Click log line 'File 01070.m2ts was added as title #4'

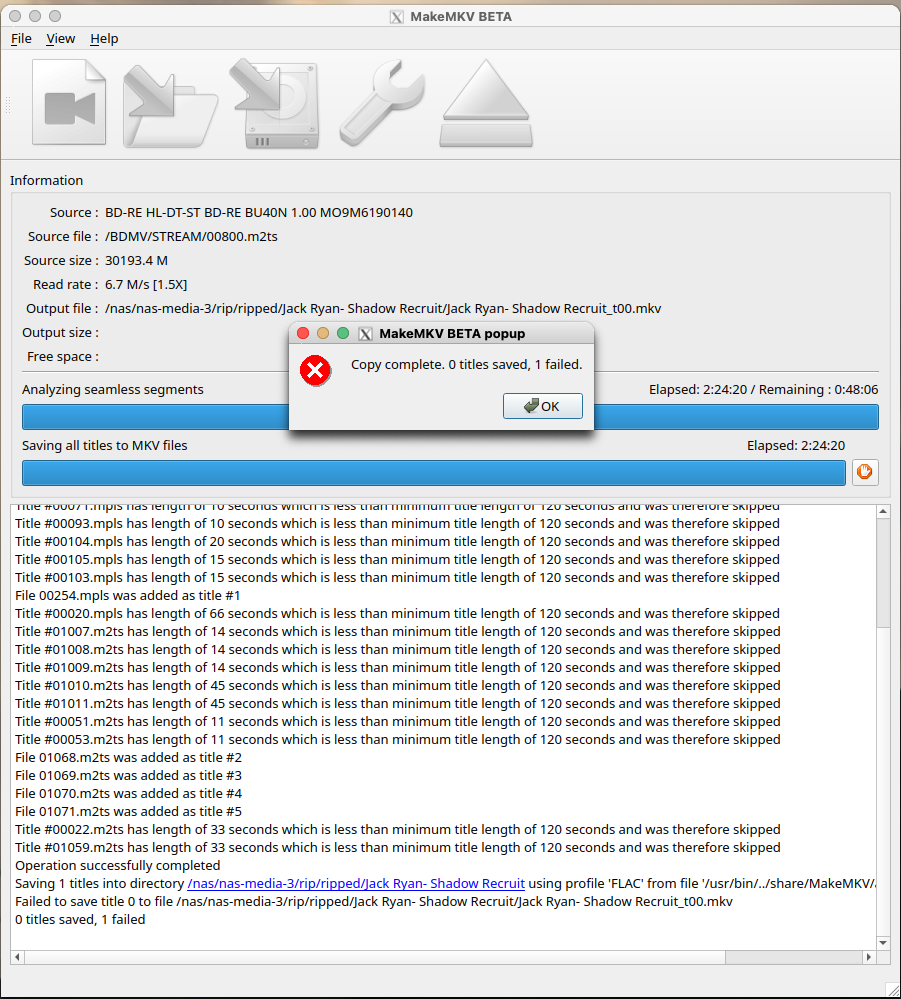(129, 794)
